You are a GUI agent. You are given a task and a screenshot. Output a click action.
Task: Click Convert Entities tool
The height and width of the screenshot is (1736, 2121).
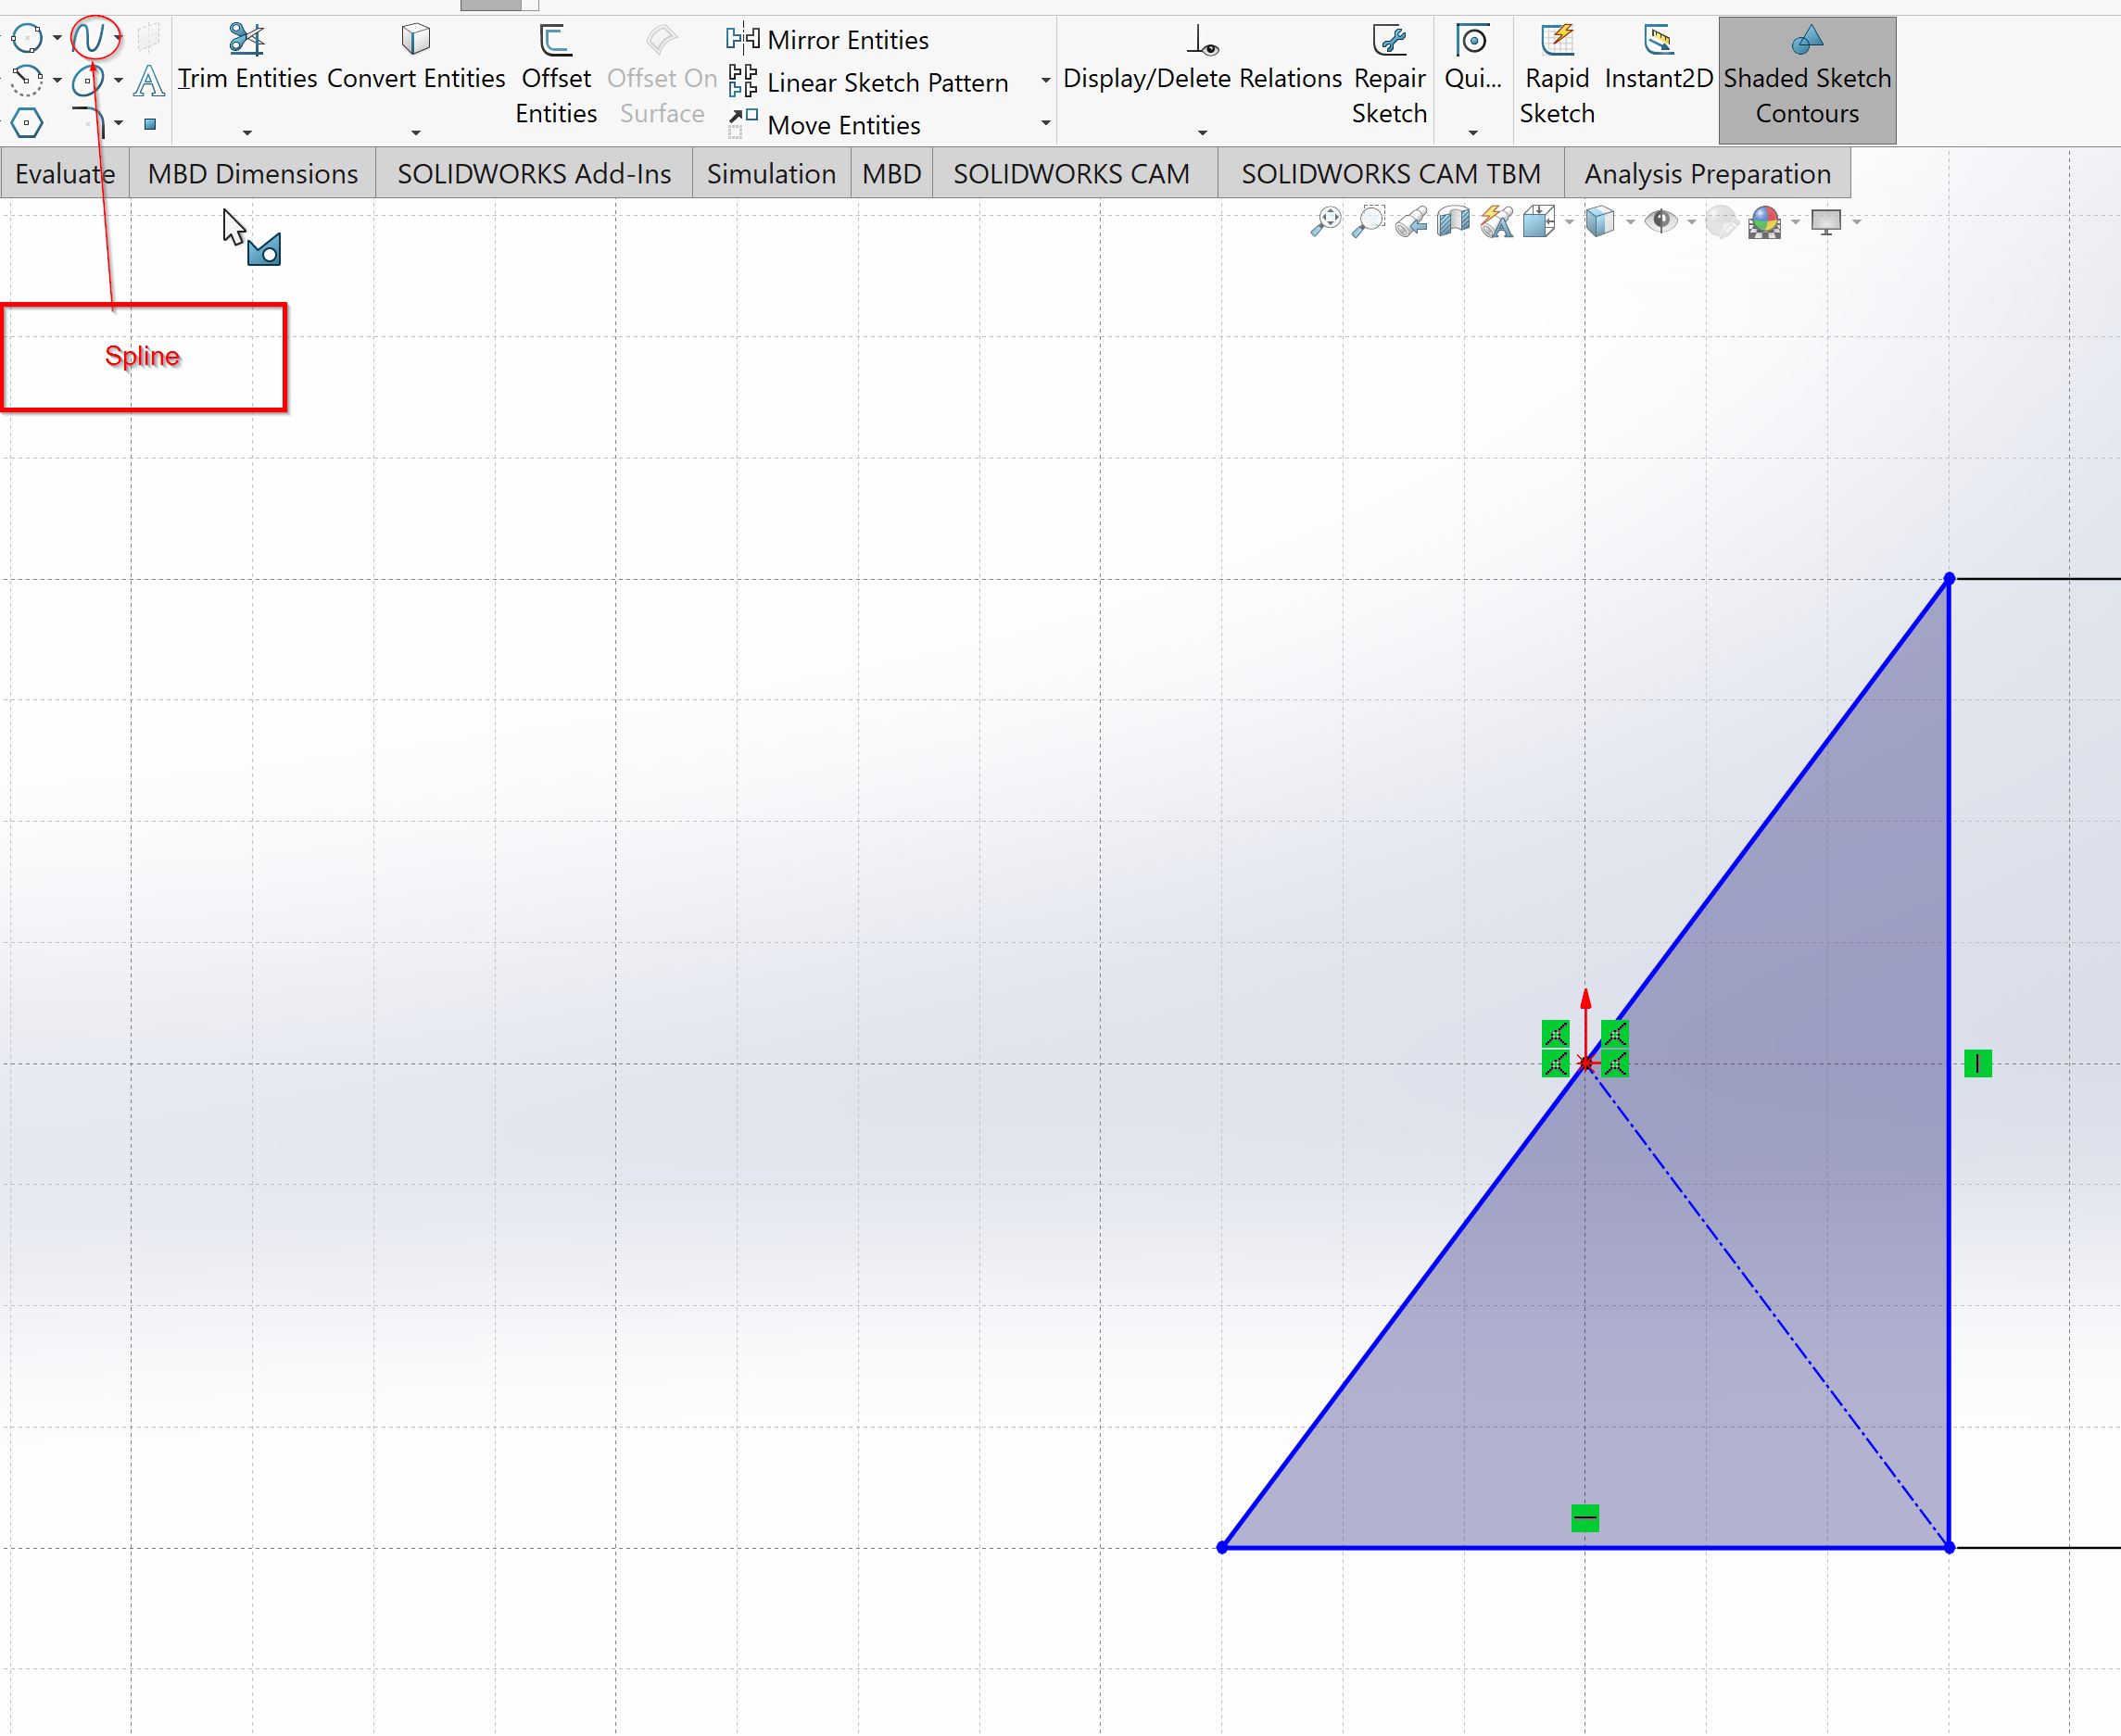tap(416, 60)
